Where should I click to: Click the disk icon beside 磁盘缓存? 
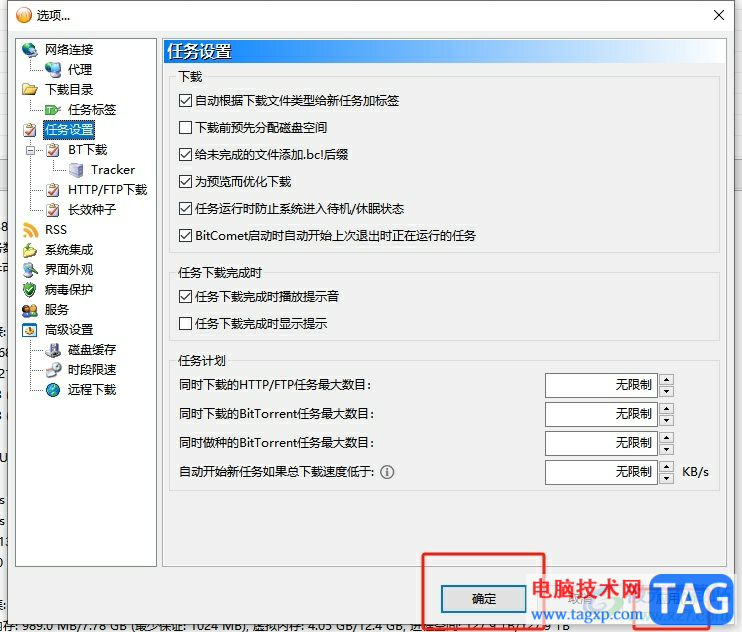pos(53,350)
